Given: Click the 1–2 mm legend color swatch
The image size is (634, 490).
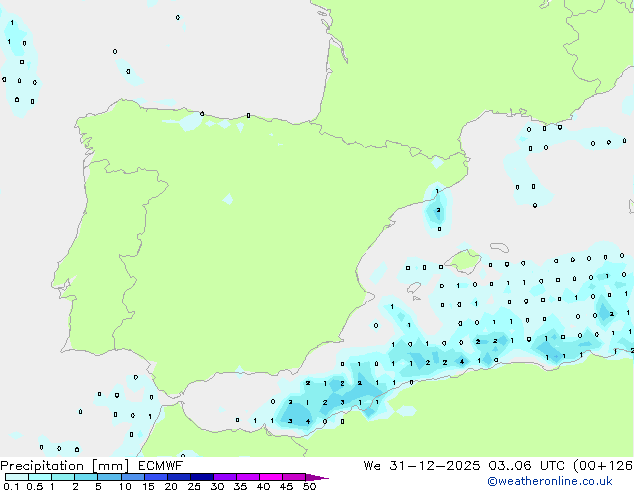Looking at the screenshot, I should (x=63, y=477).
